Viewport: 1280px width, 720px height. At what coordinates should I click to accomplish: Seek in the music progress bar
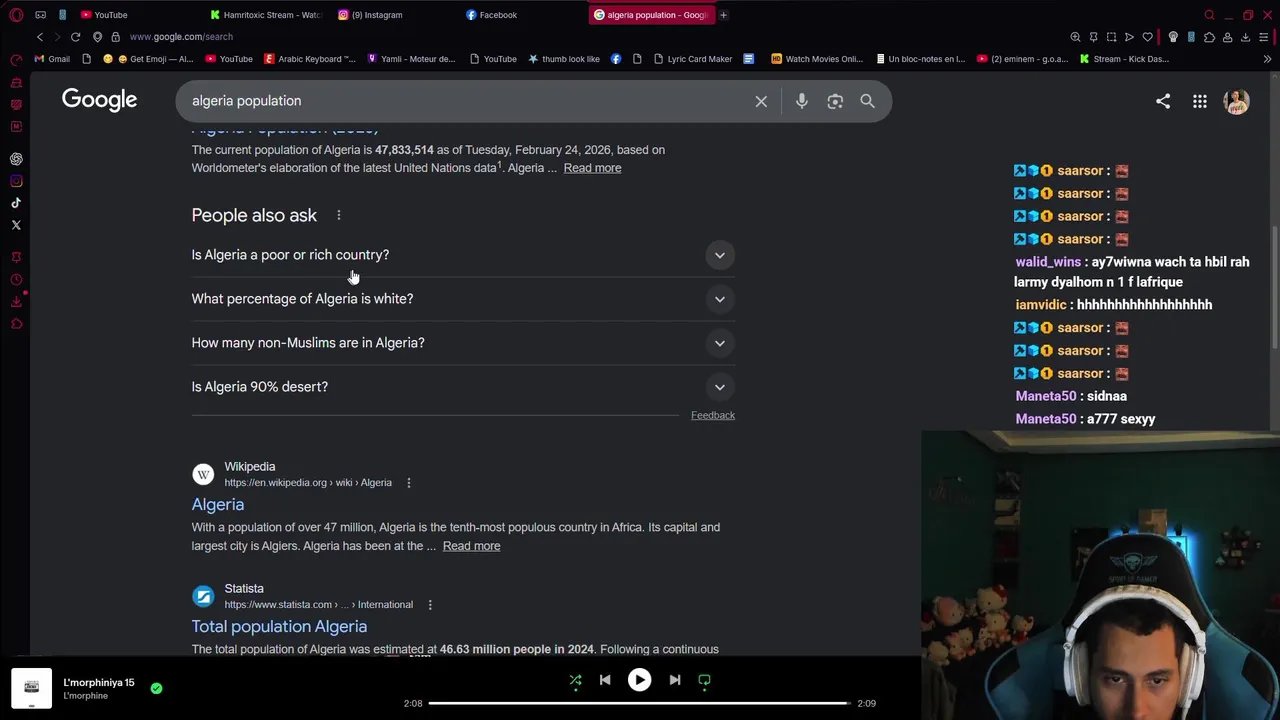tap(639, 703)
